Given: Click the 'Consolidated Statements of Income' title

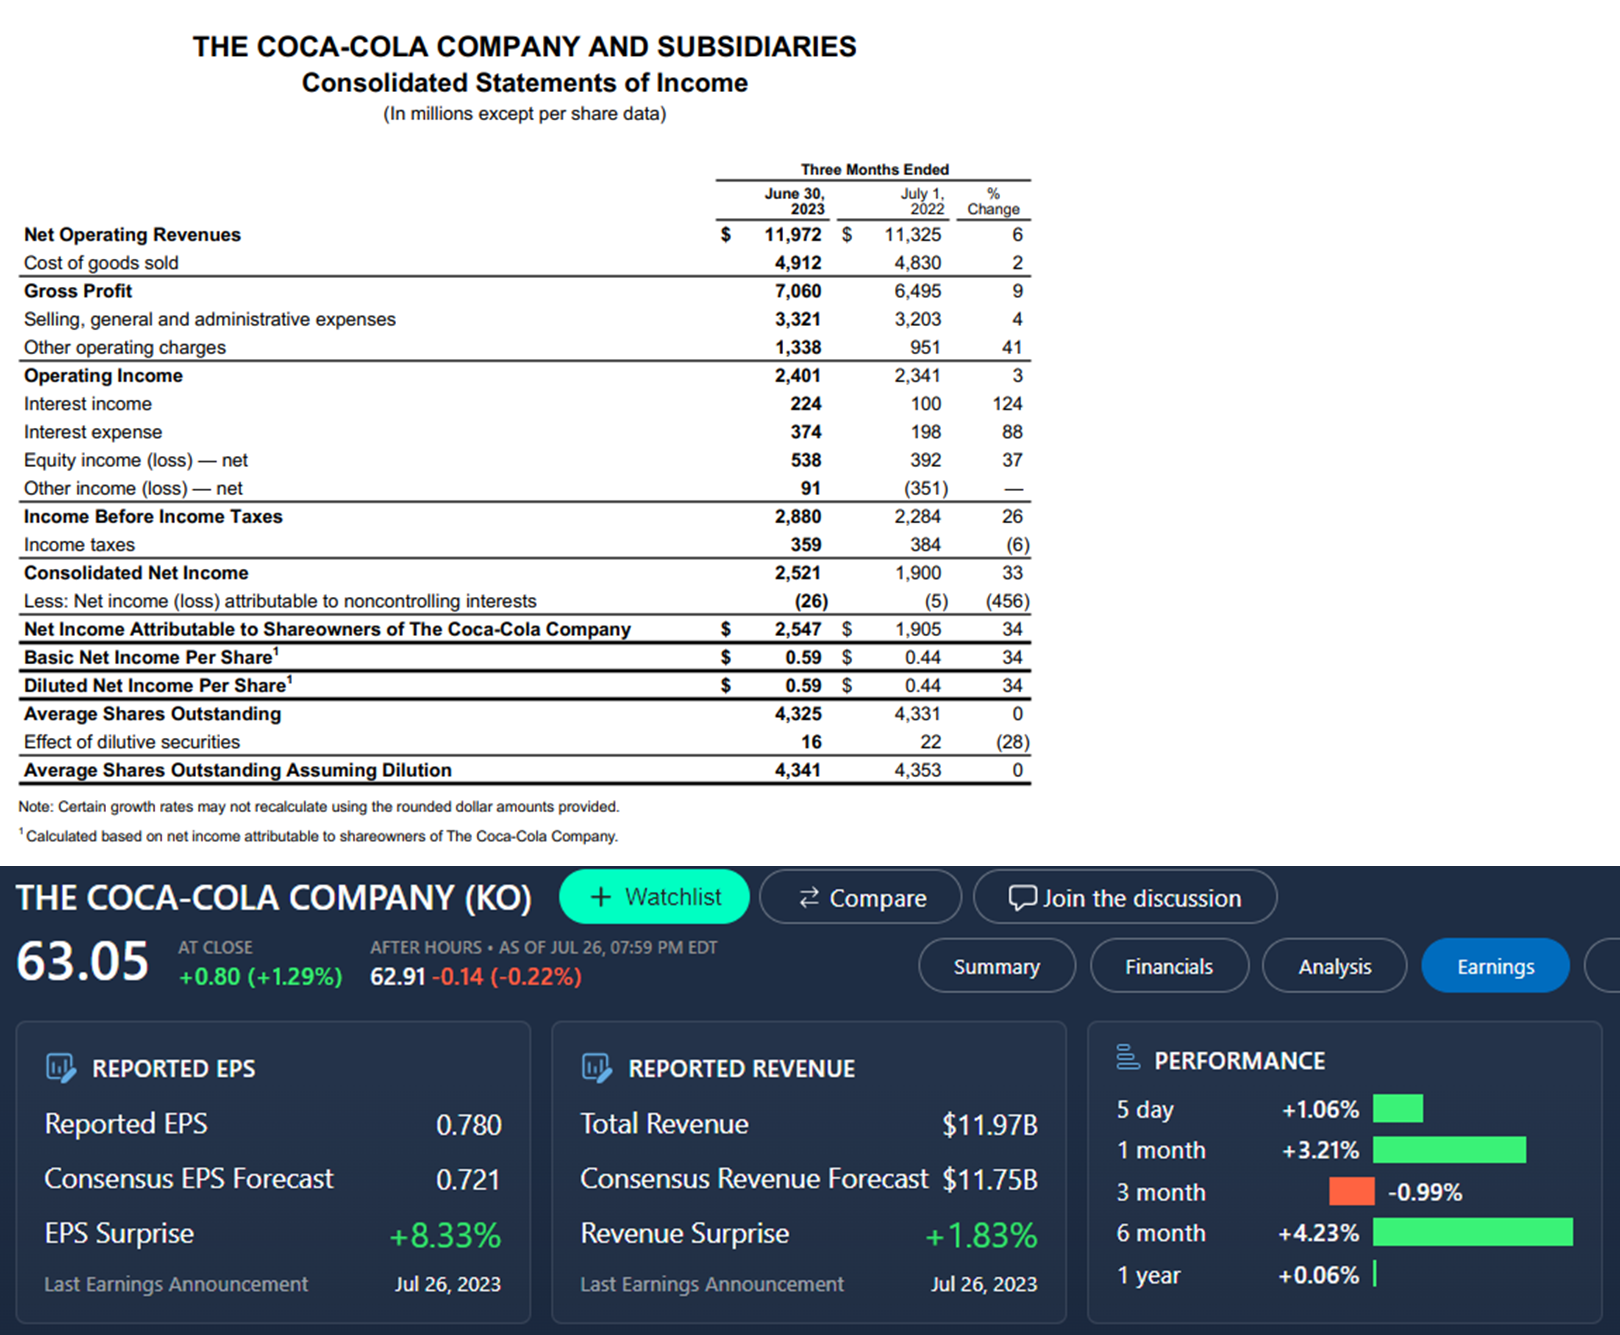Looking at the screenshot, I should 525,83.
